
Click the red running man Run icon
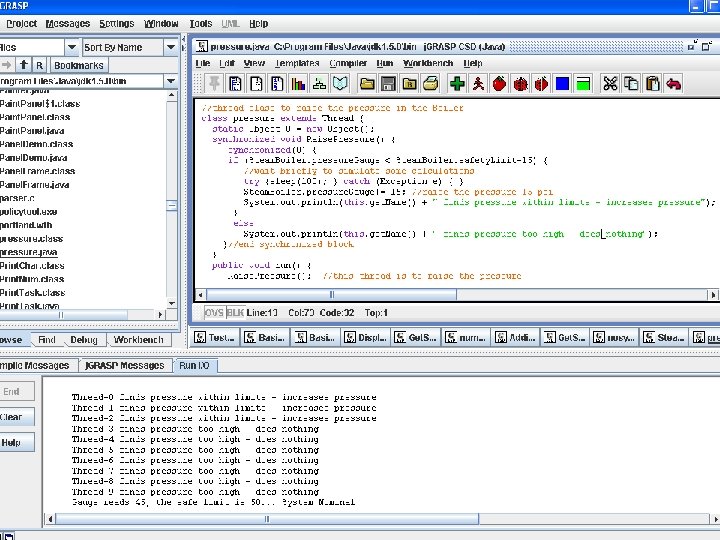pyautogui.click(x=479, y=84)
